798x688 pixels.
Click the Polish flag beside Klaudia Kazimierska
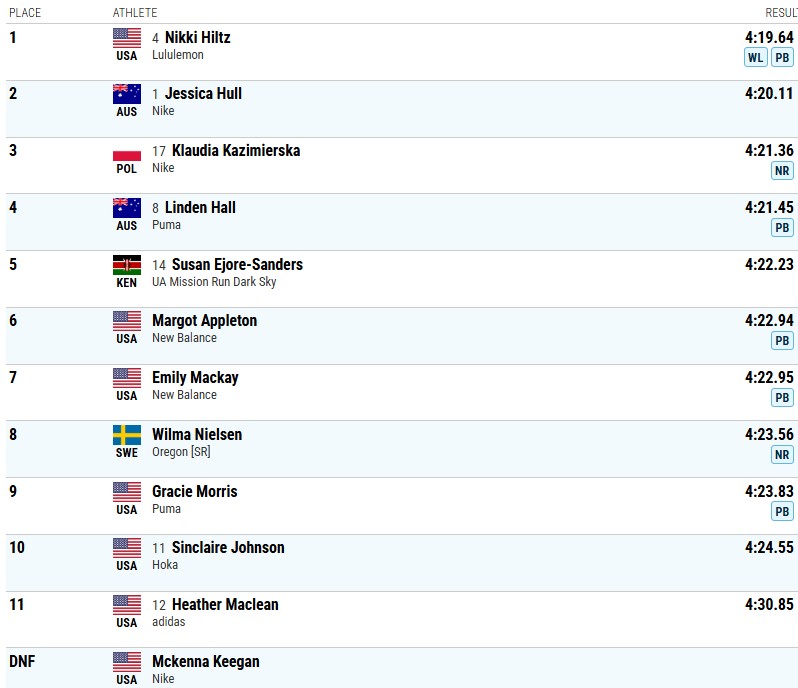point(127,152)
